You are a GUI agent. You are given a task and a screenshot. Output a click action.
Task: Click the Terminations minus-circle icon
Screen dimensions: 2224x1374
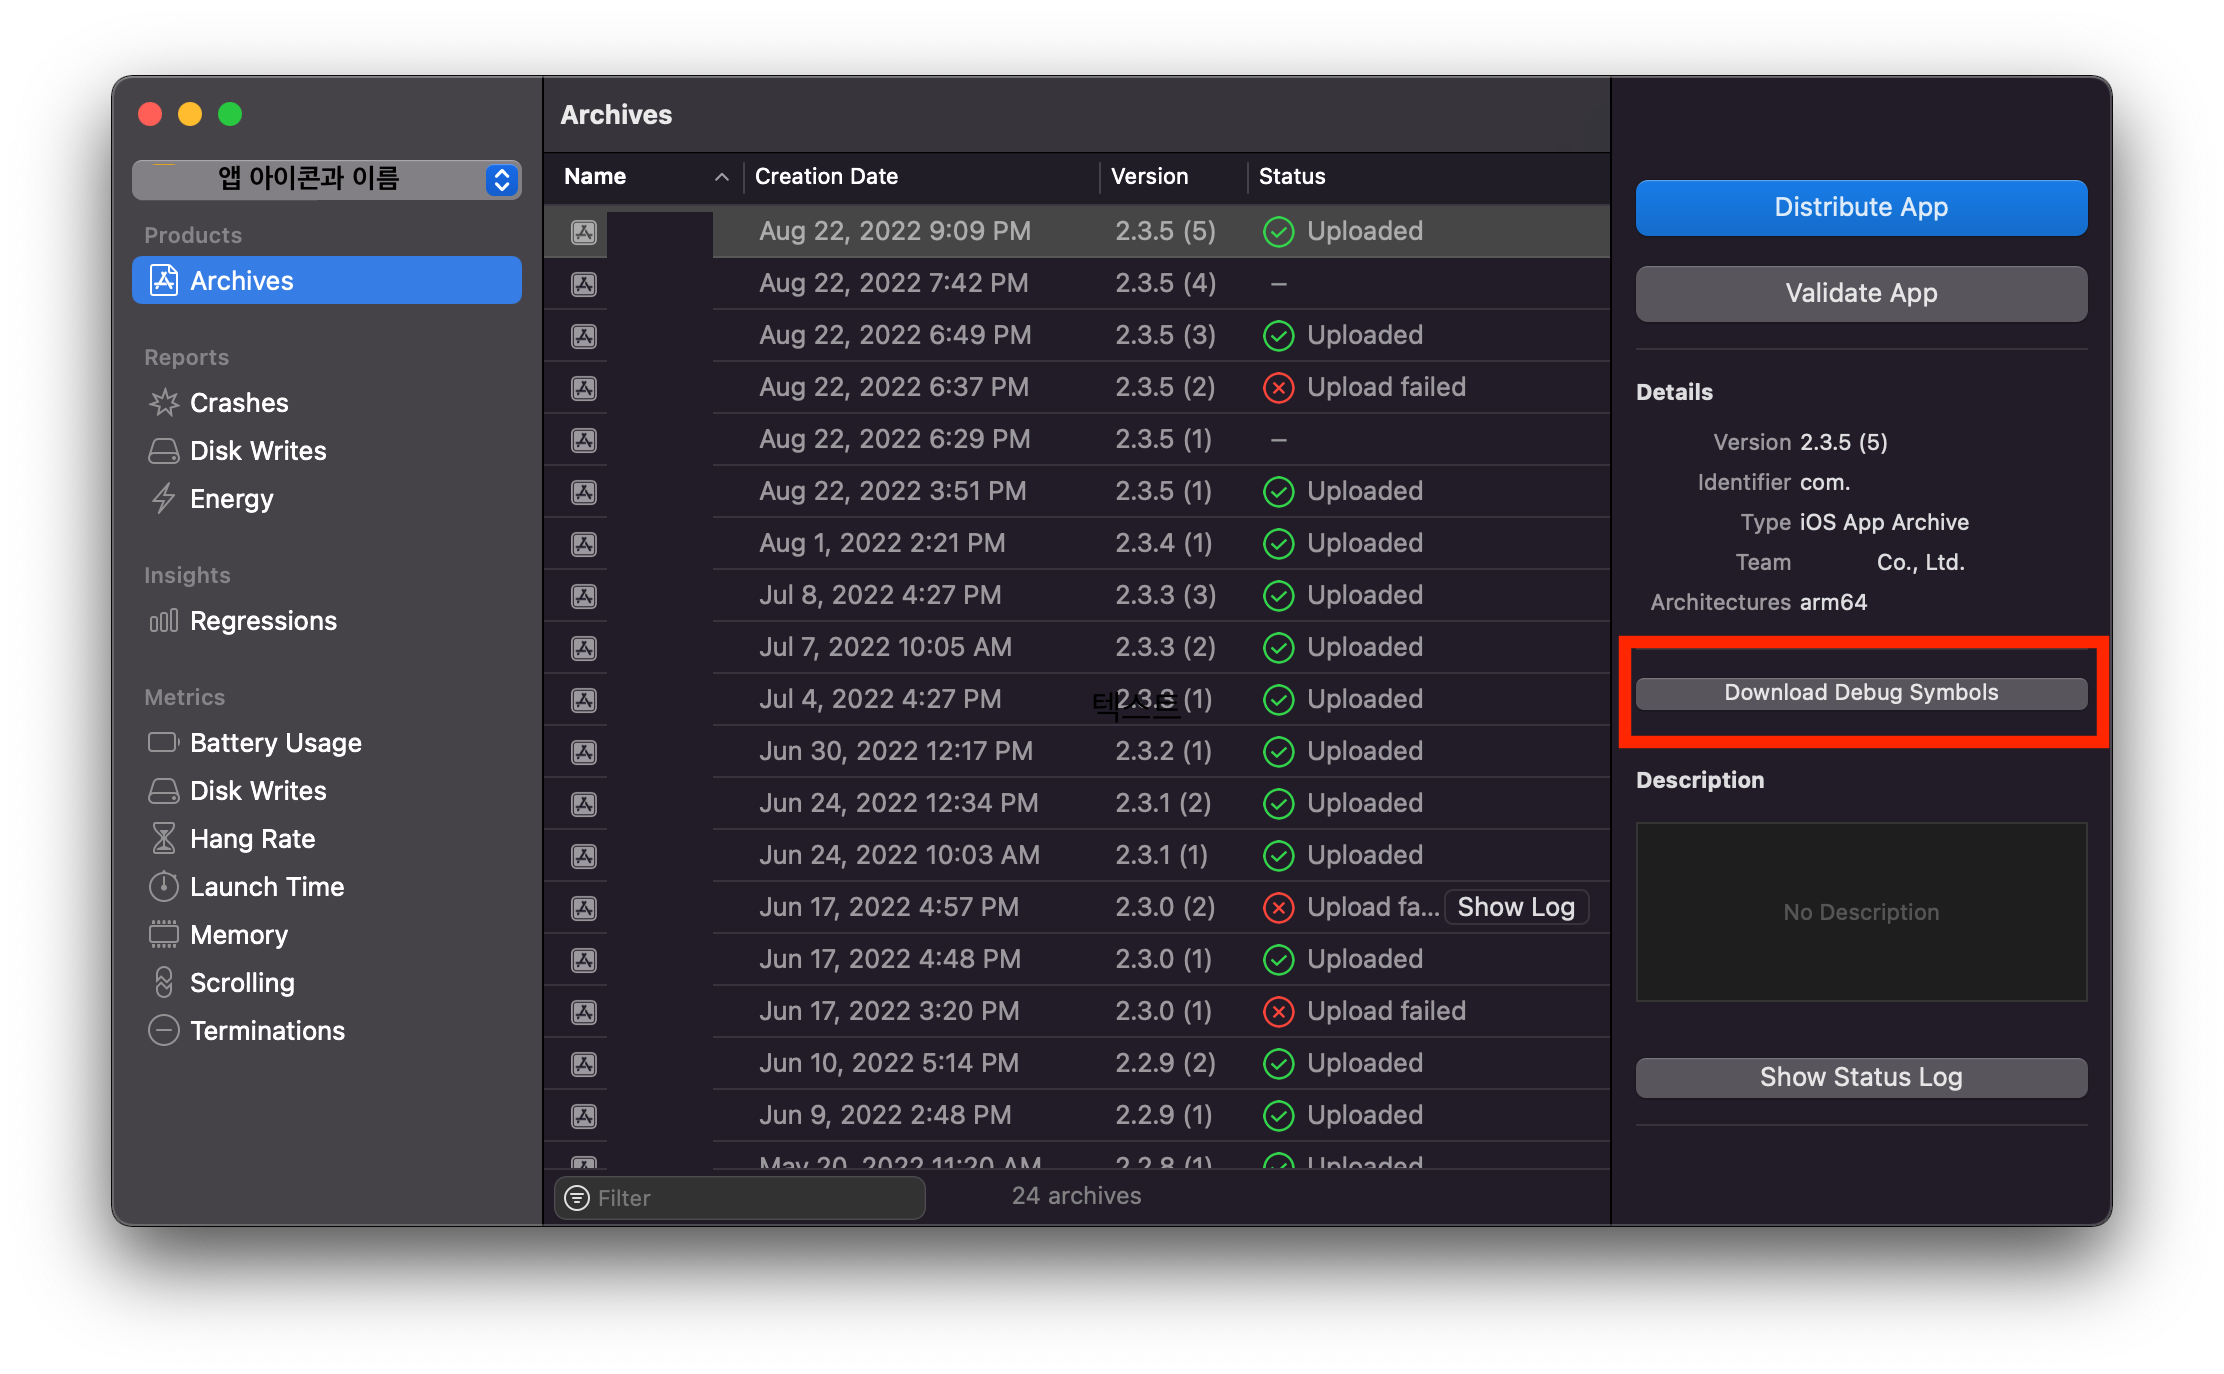click(x=163, y=1030)
